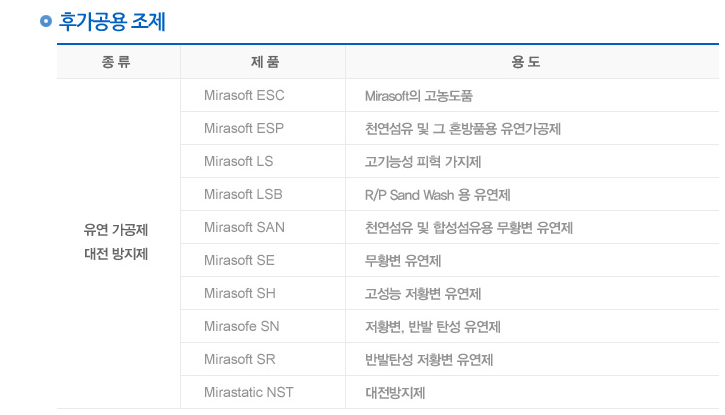Open the Mirasoft ESP product entry

pyautogui.click(x=244, y=129)
